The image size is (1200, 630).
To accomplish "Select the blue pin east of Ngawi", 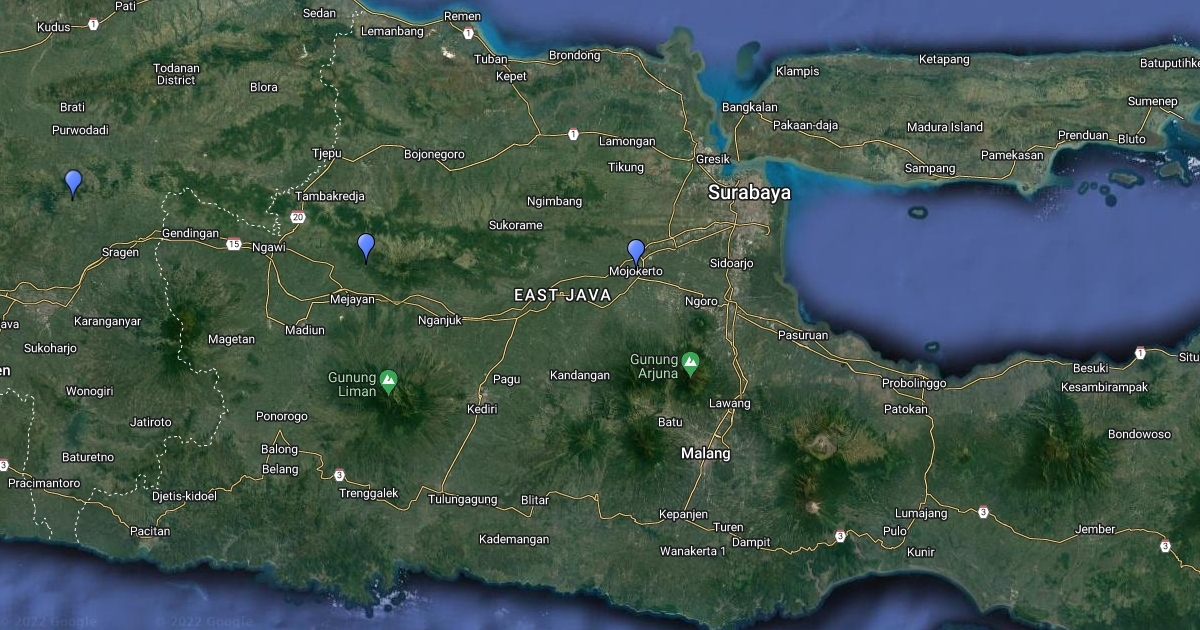I will pos(366,246).
